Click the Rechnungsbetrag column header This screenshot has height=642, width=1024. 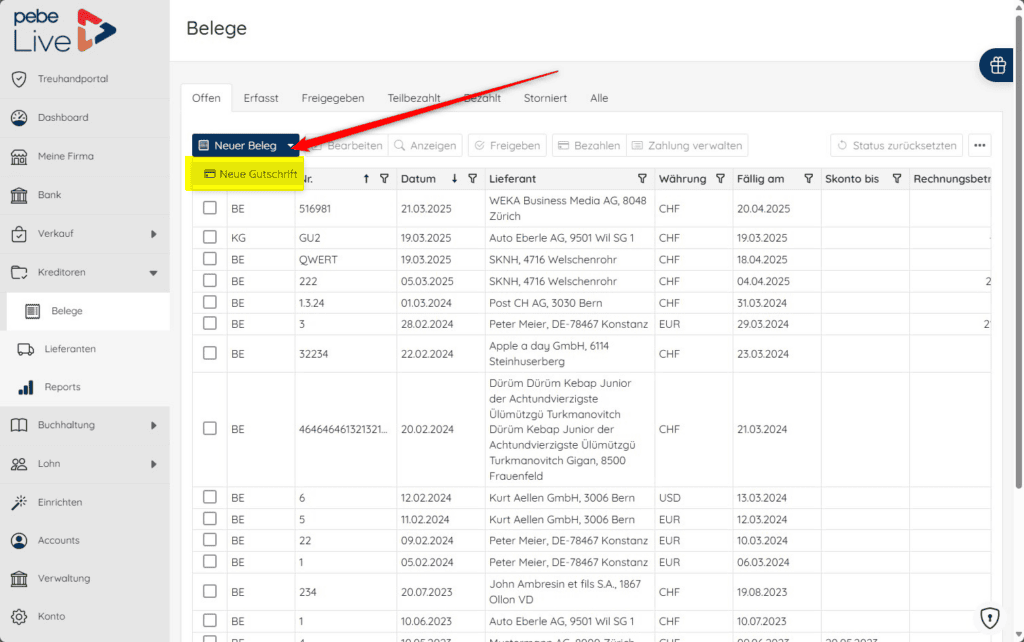click(952, 178)
